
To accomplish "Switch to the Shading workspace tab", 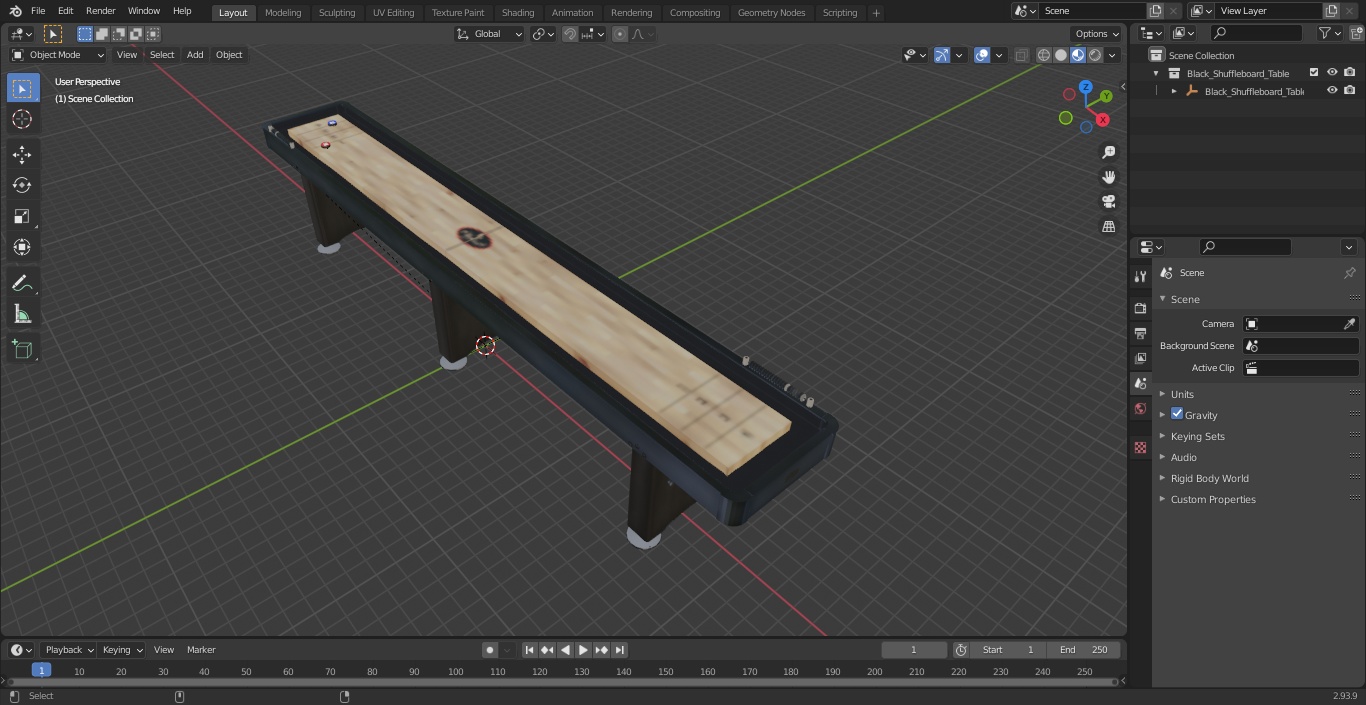I will coord(518,13).
